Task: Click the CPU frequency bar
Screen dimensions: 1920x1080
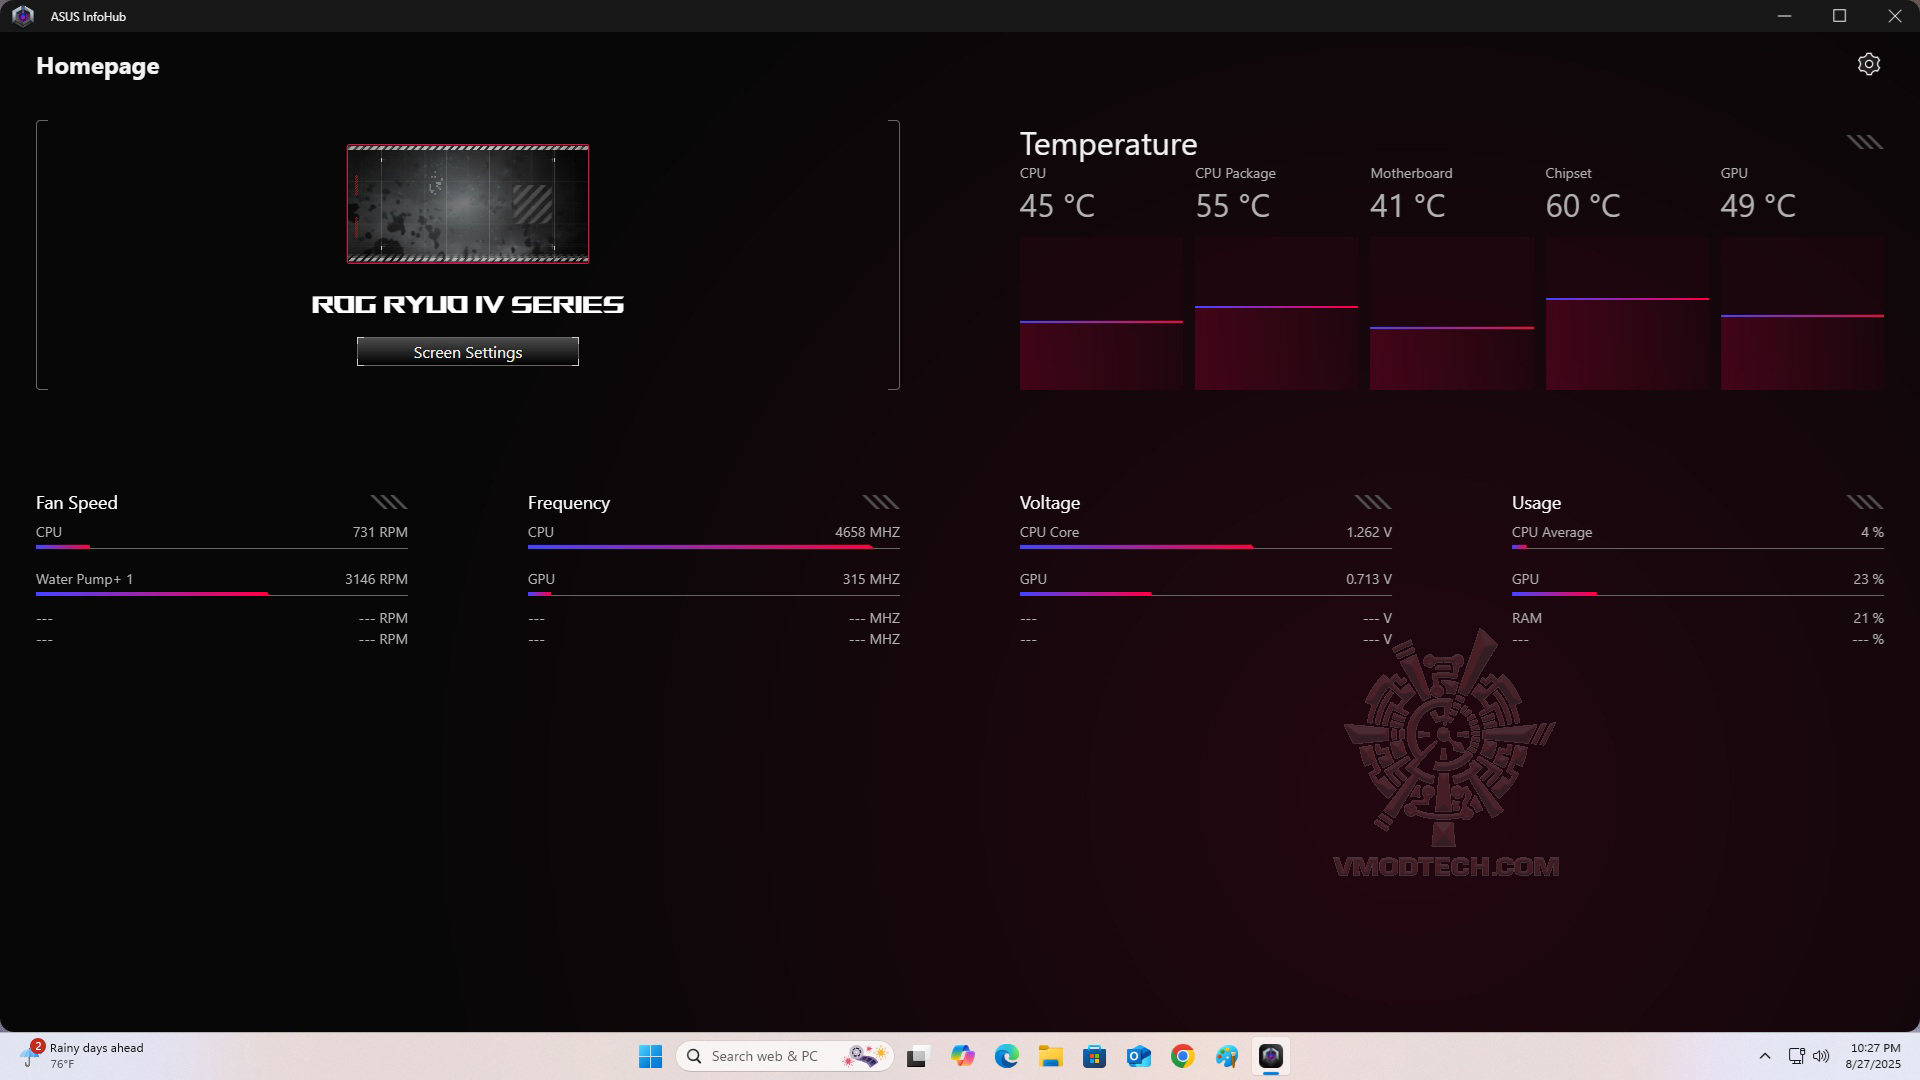Action: click(713, 547)
